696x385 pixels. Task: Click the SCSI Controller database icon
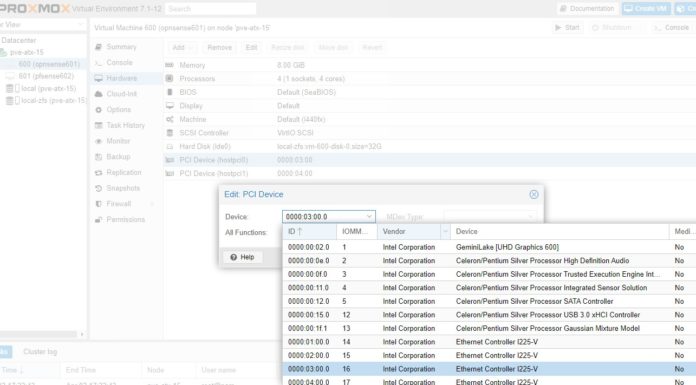(x=170, y=133)
